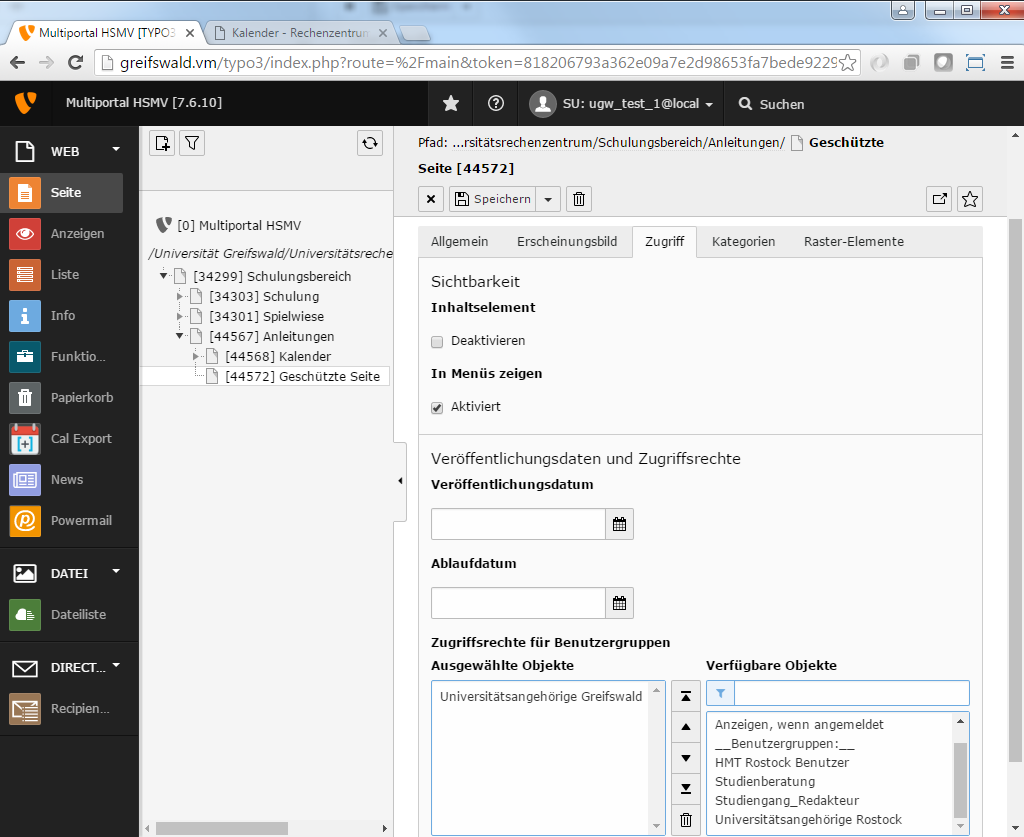Open the bookmarks star in top bar
The image size is (1024, 837).
tap(451, 103)
